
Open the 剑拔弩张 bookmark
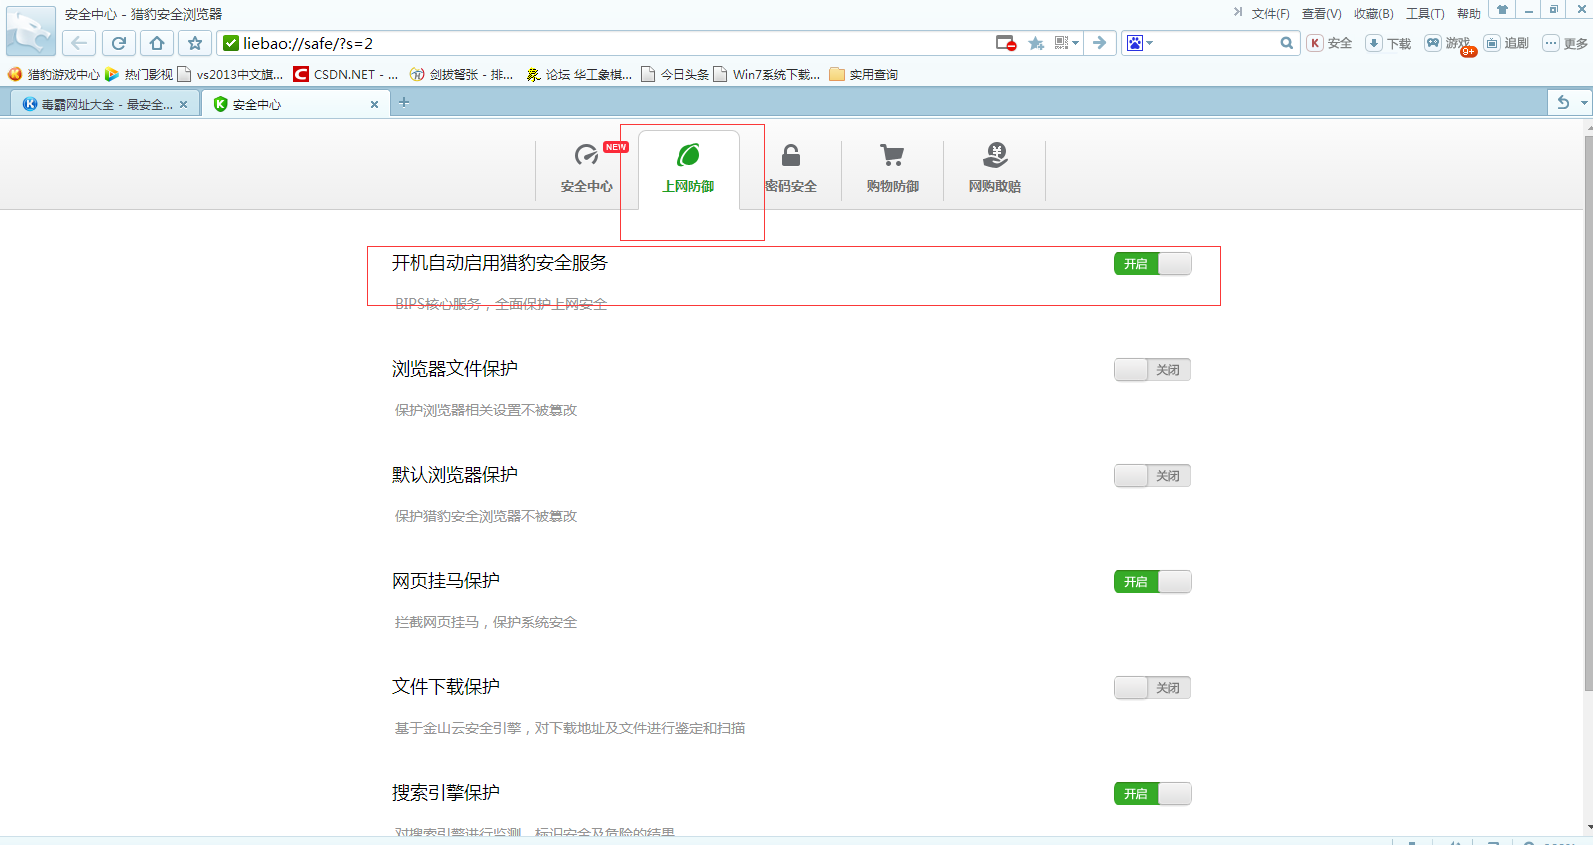(461, 74)
